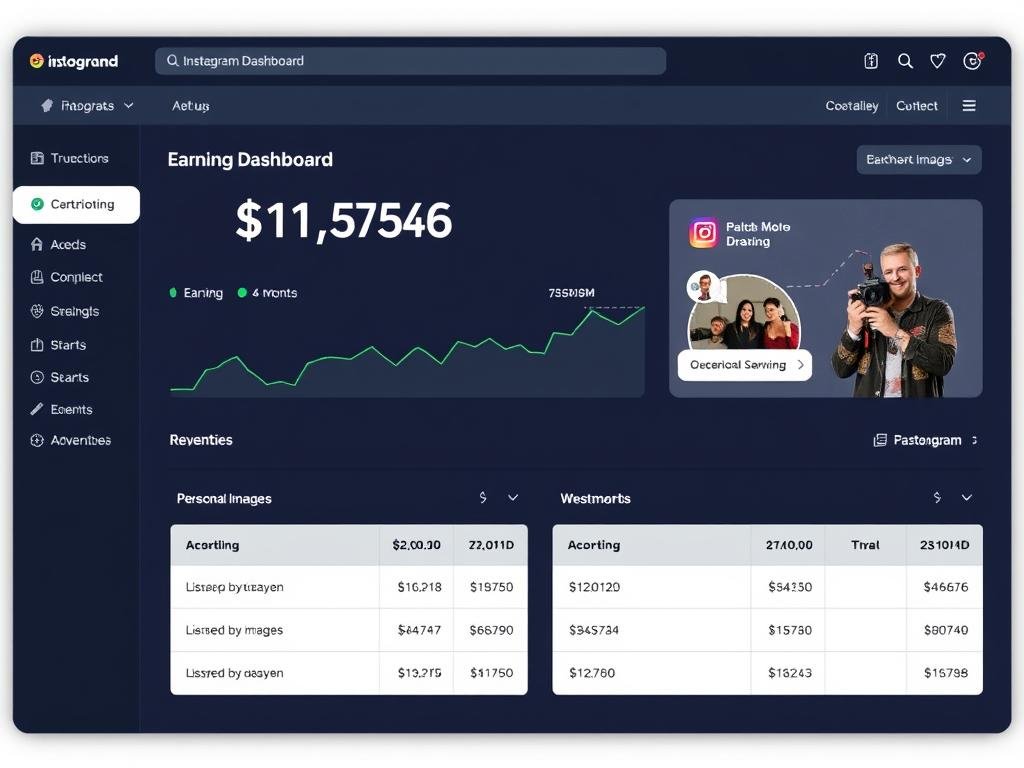Open the hamburger menu at top right

(969, 105)
